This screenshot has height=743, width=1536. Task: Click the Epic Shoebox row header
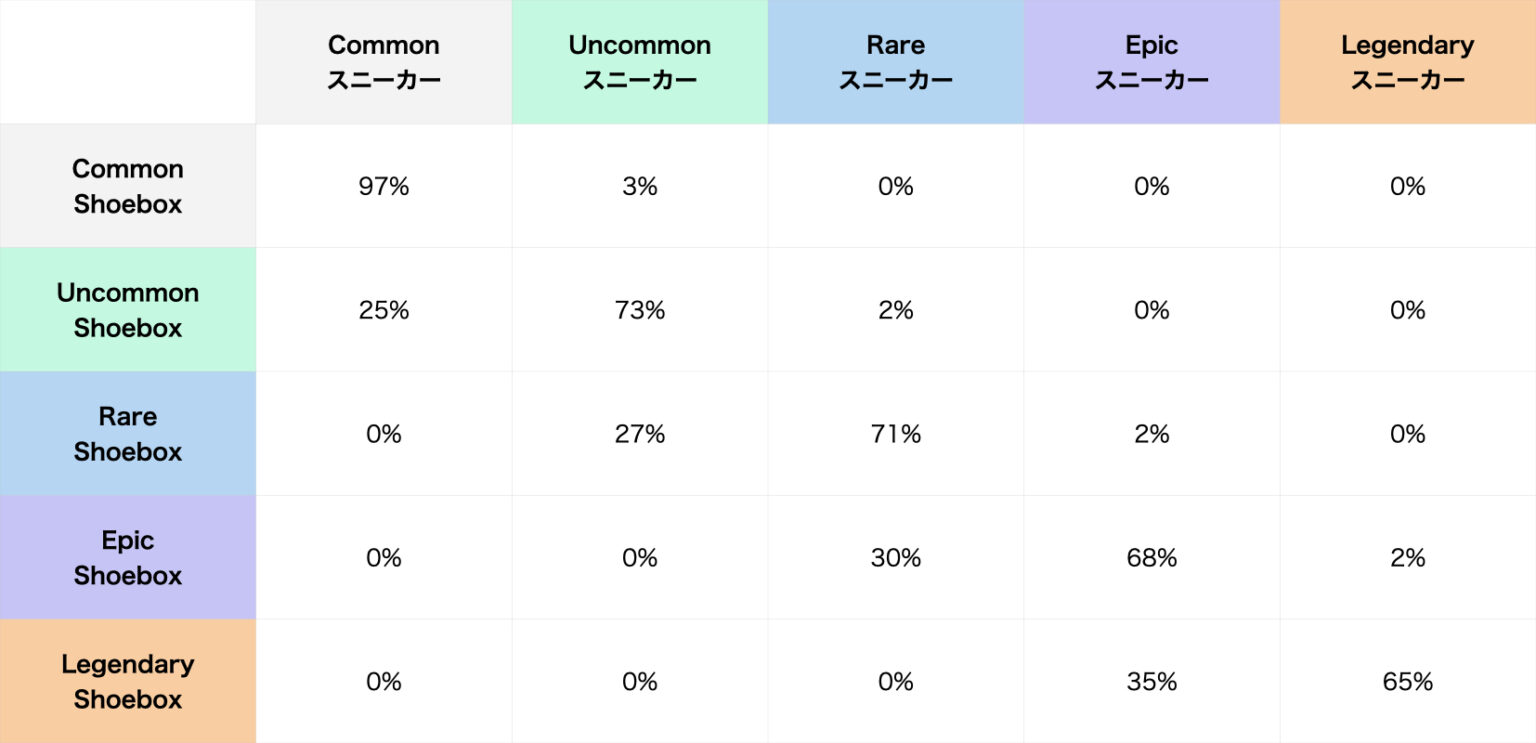pyautogui.click(x=128, y=558)
